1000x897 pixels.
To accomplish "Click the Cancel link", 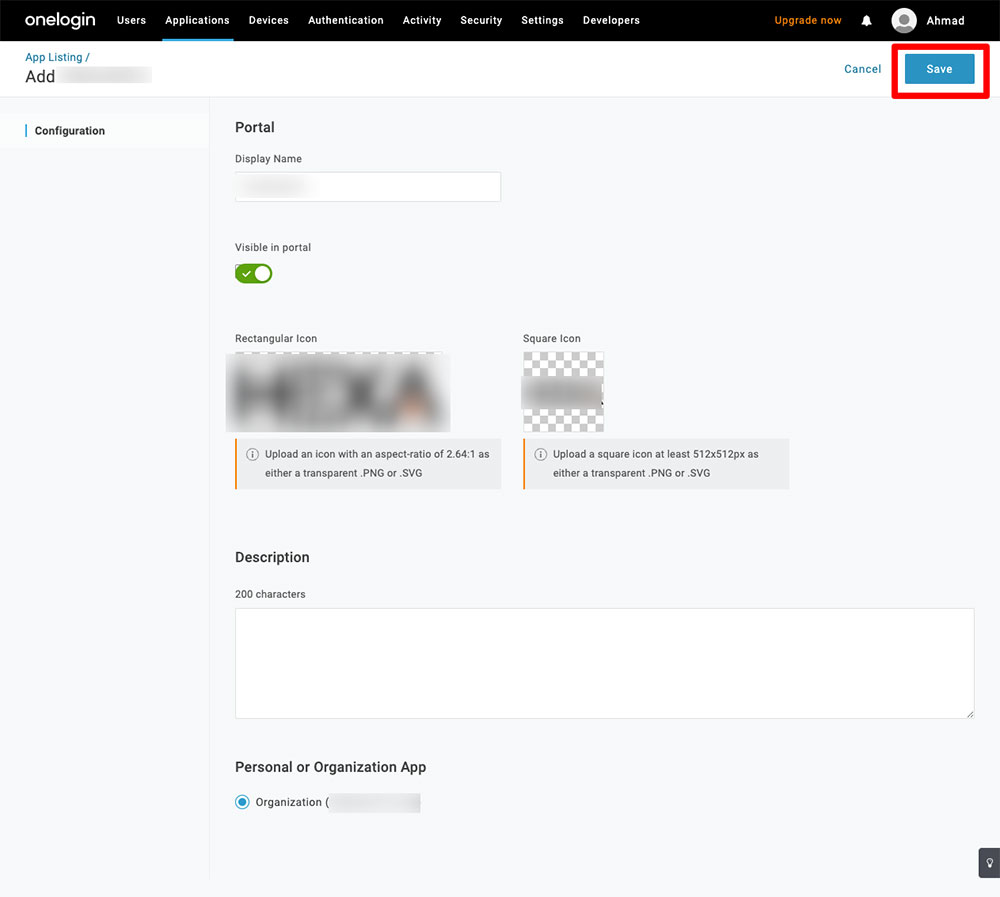I will tap(862, 69).
